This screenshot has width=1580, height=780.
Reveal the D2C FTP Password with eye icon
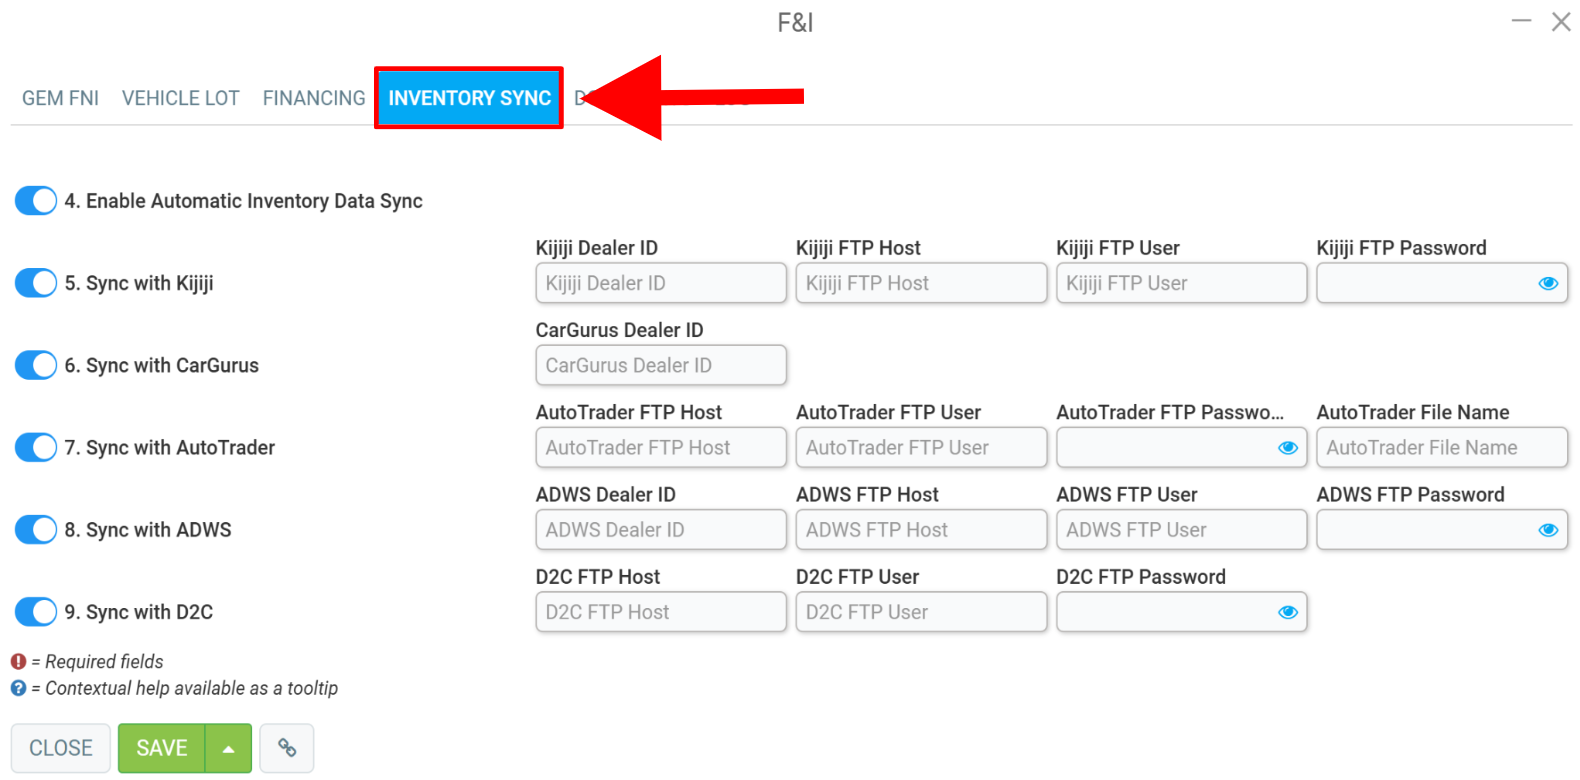pyautogui.click(x=1288, y=612)
